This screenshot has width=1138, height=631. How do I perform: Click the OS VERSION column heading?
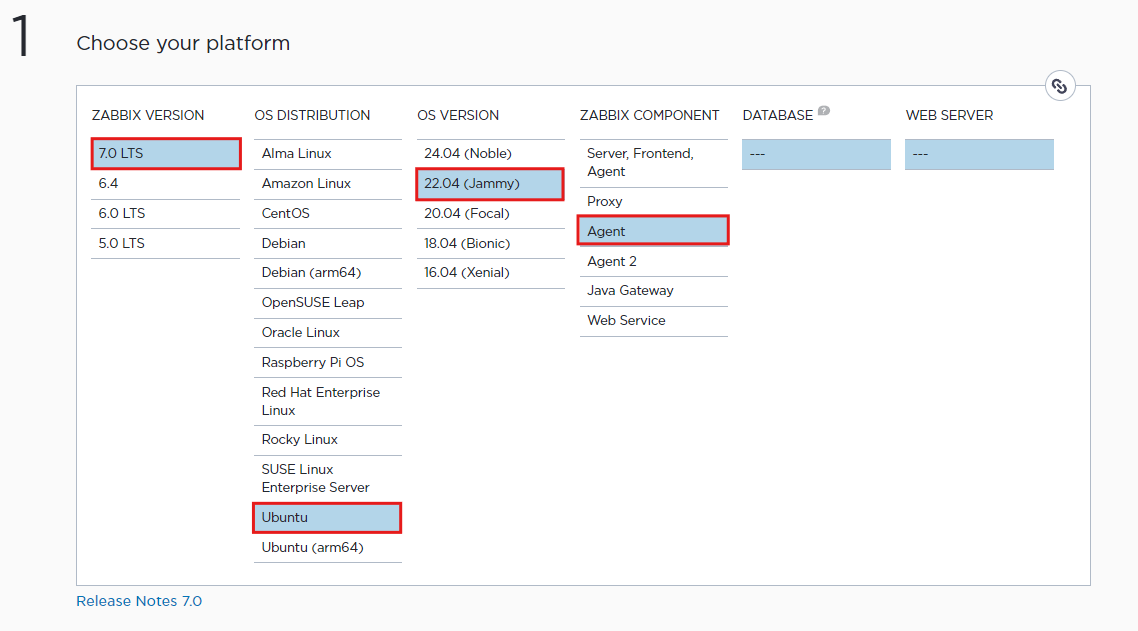(x=458, y=115)
